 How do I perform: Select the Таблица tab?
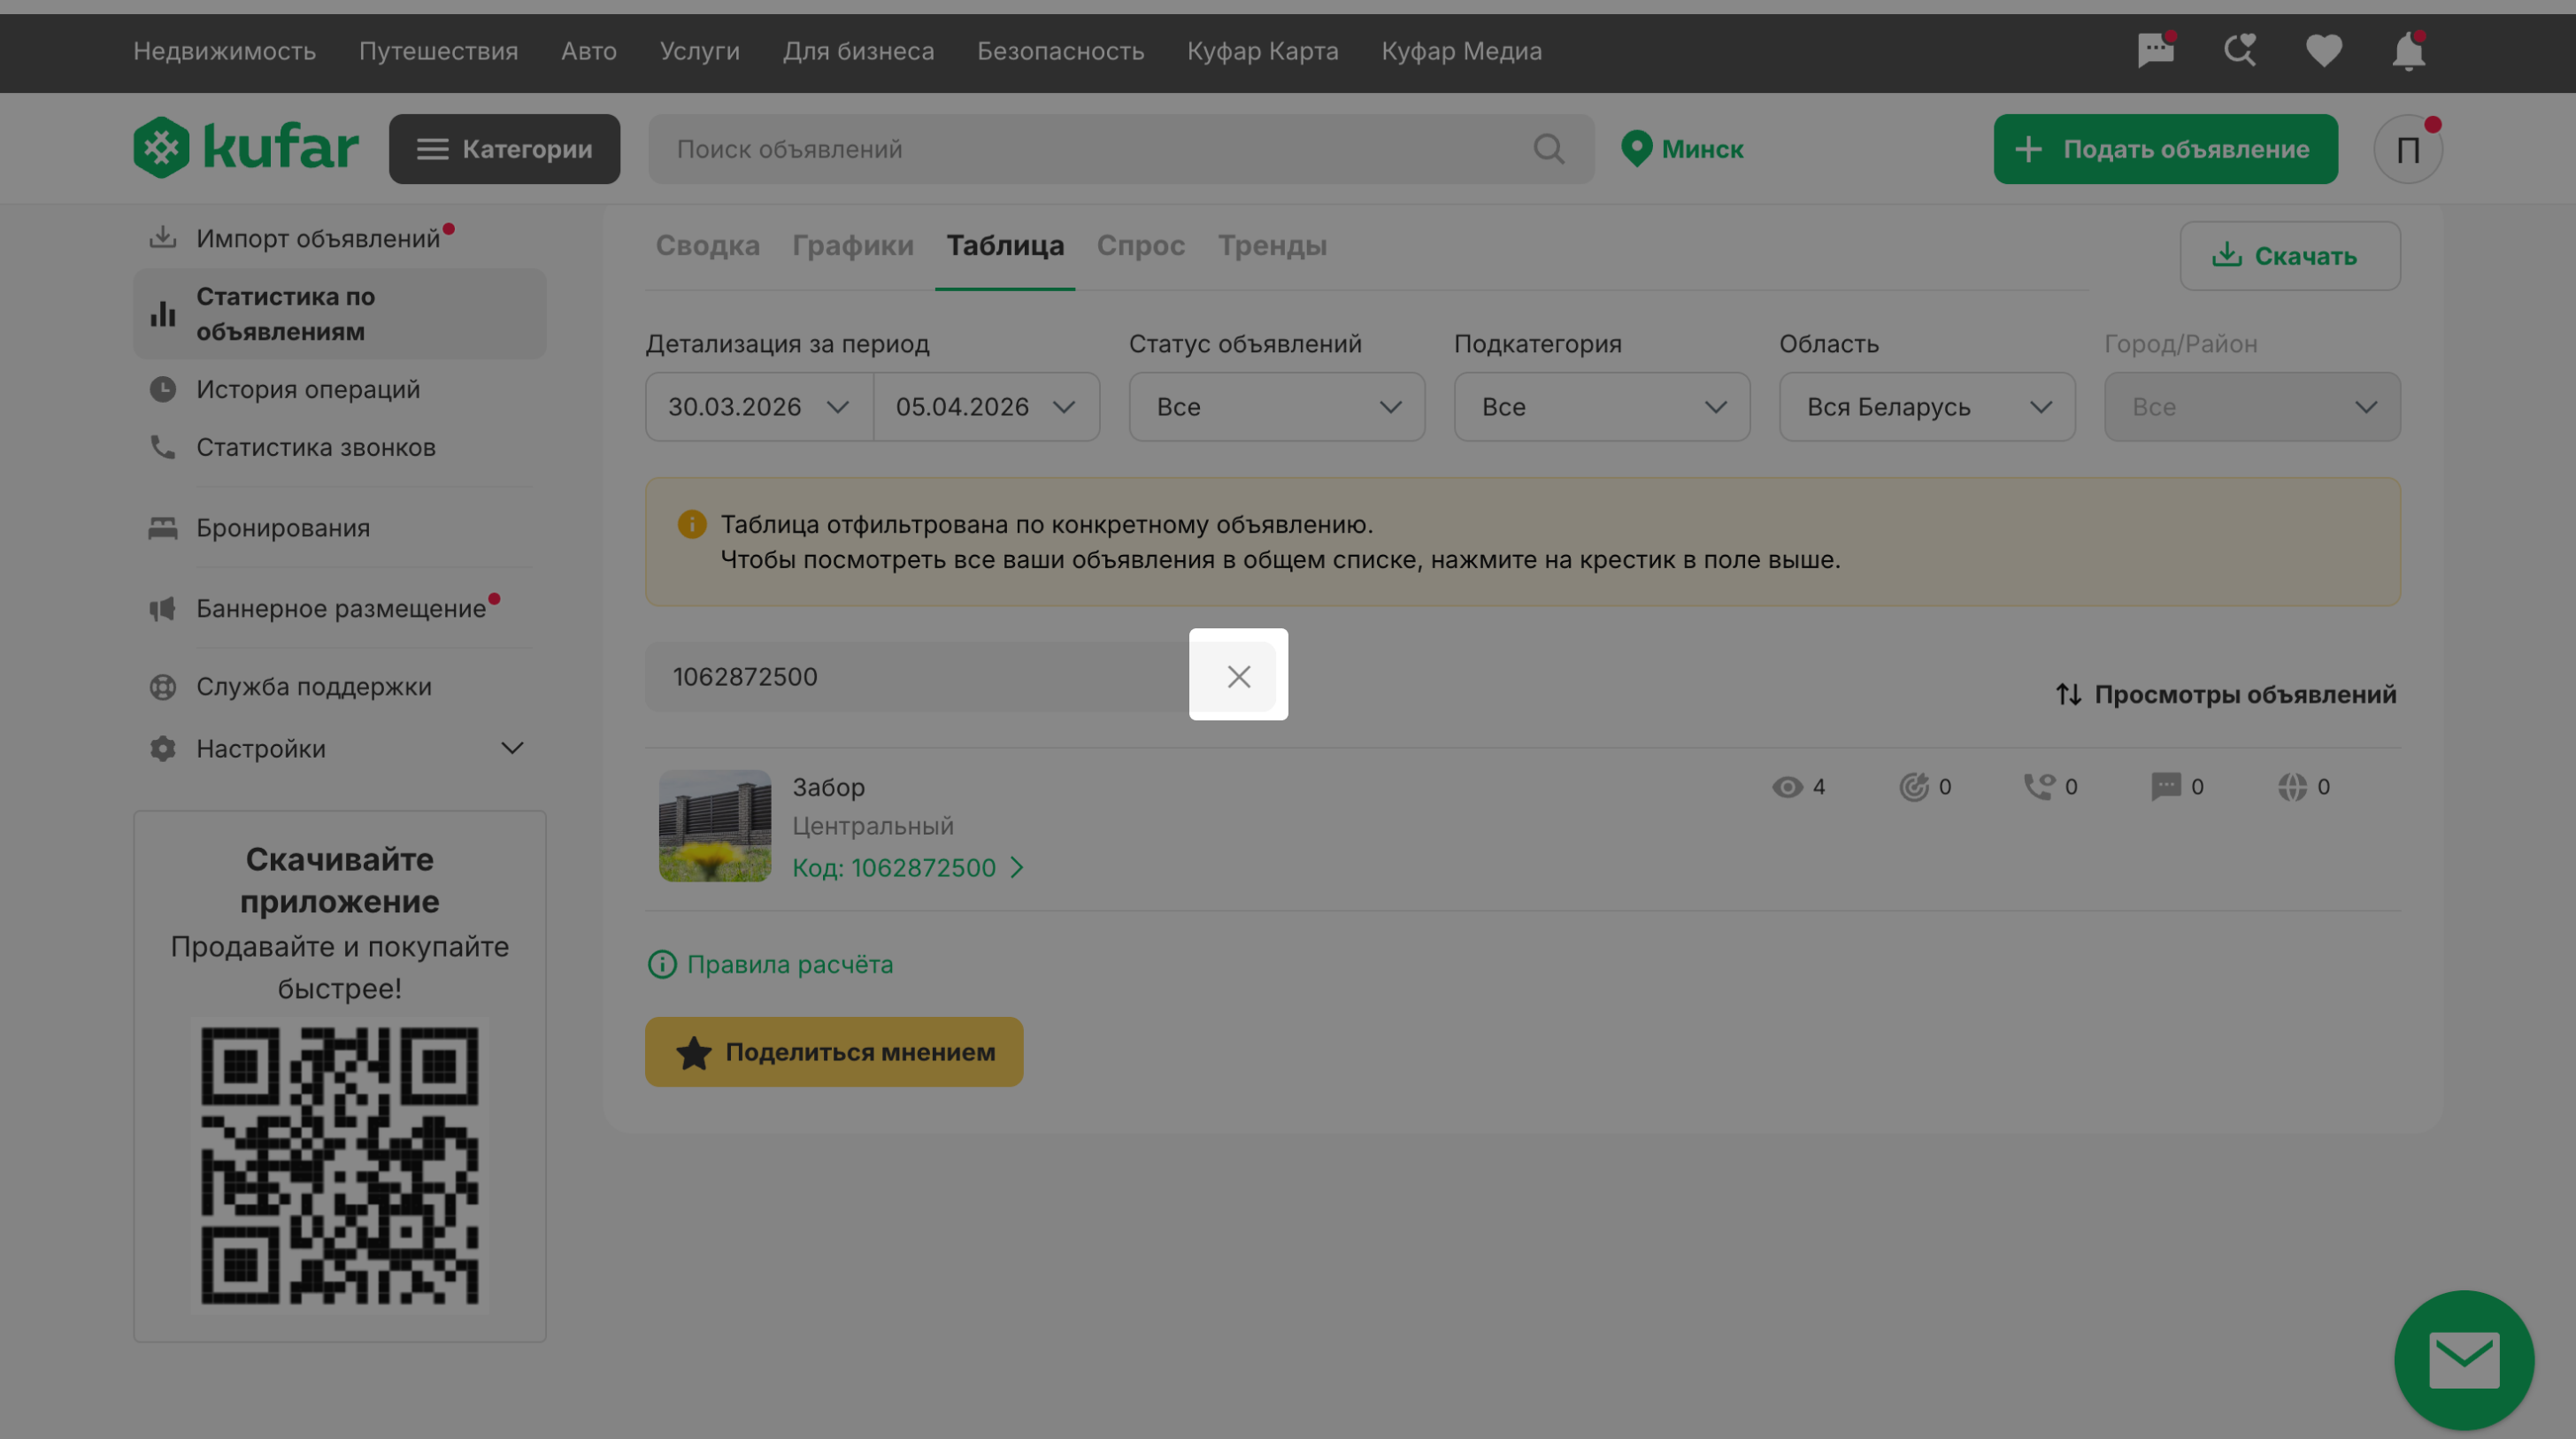coord(1005,246)
